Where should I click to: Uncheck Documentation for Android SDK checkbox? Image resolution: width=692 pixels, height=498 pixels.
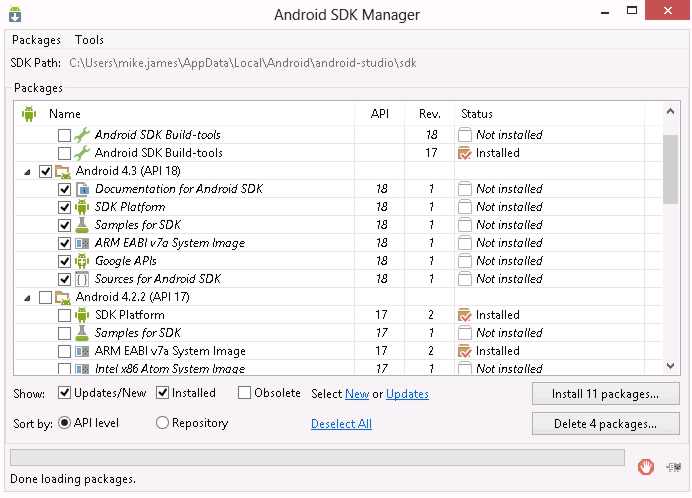(64, 189)
